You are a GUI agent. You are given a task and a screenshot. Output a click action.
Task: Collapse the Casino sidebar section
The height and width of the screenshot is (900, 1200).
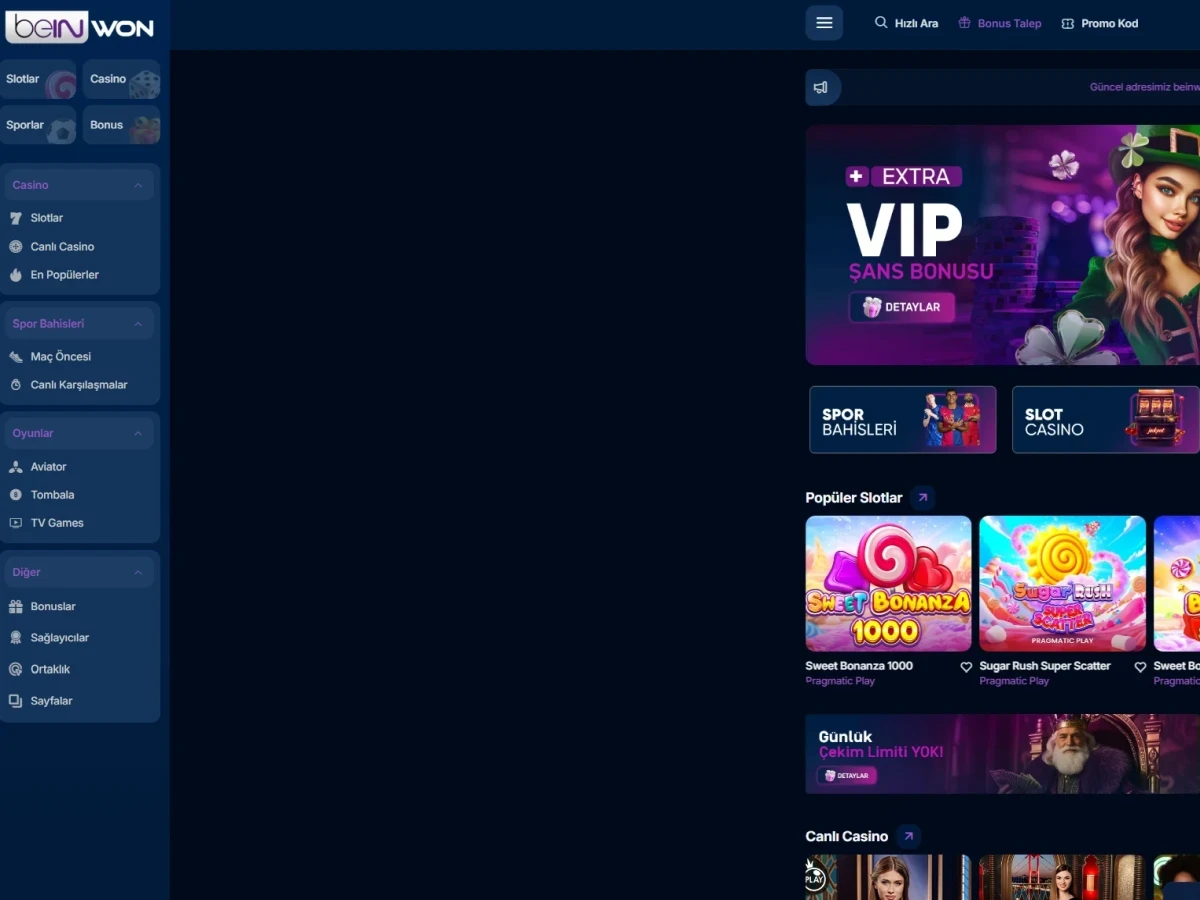138,185
